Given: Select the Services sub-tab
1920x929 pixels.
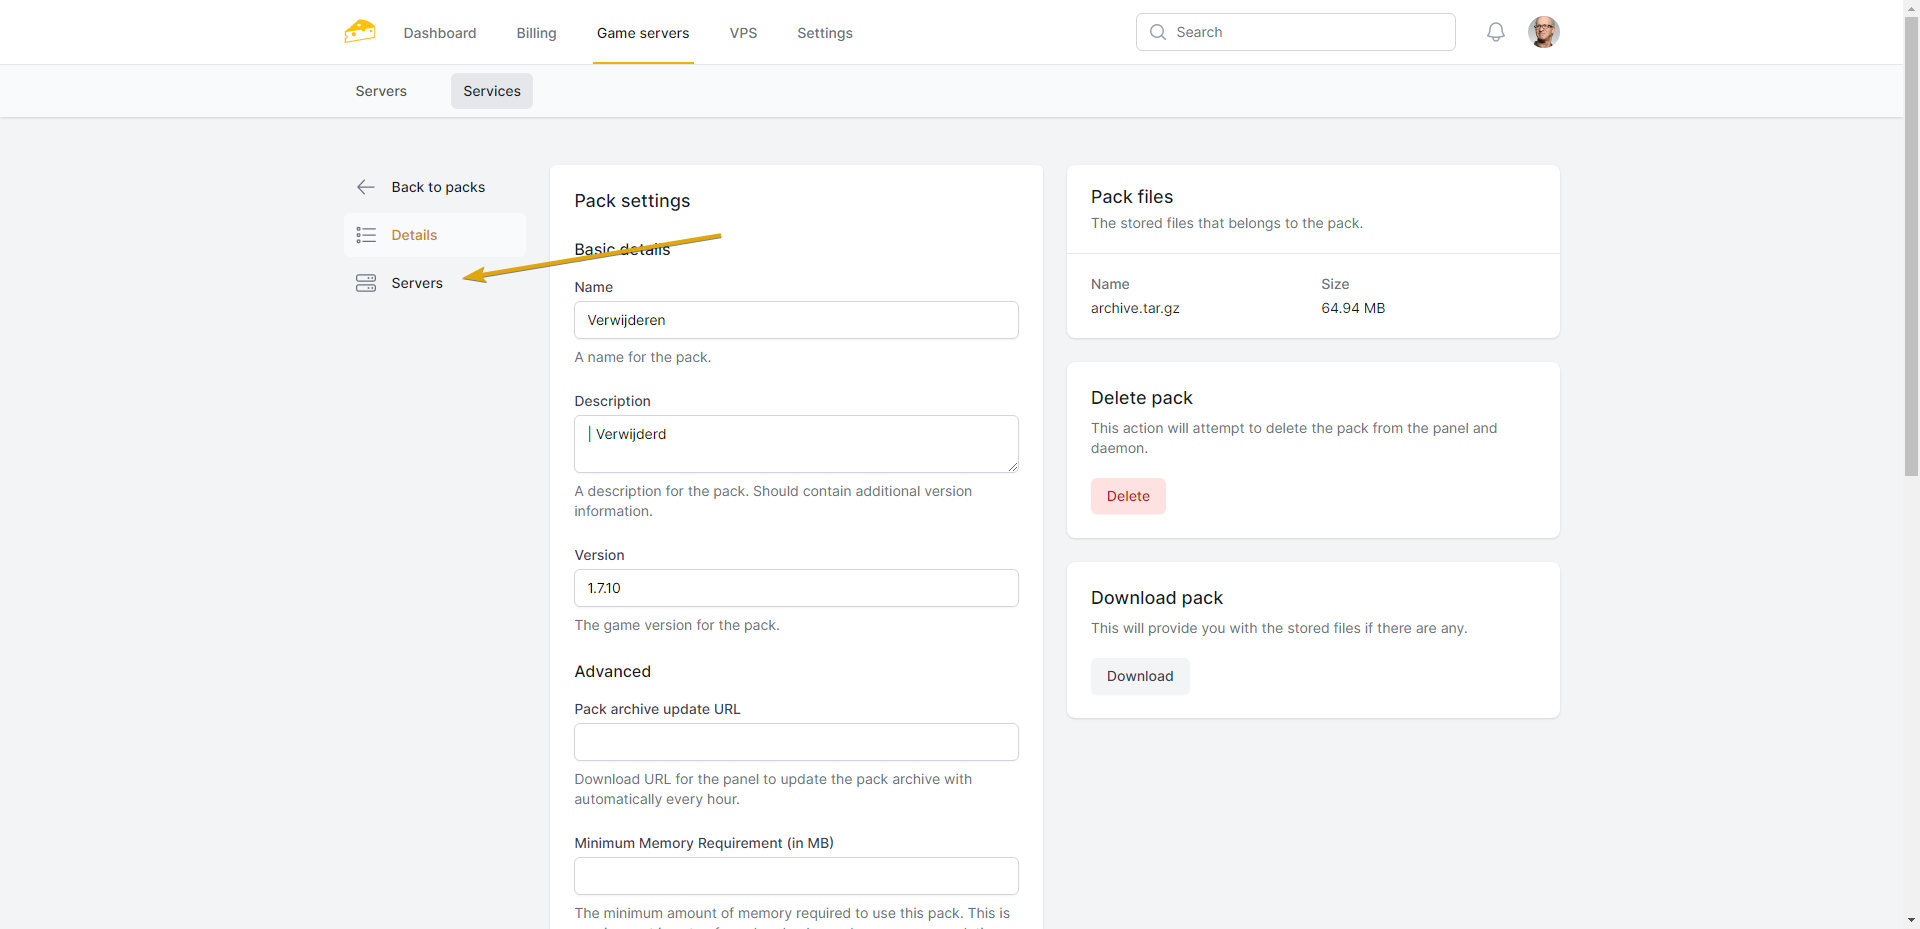Looking at the screenshot, I should click(x=491, y=91).
